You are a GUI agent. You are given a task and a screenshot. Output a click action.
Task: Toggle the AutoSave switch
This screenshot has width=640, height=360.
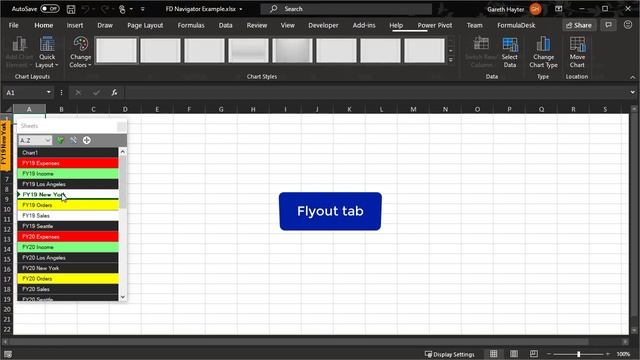50,9
